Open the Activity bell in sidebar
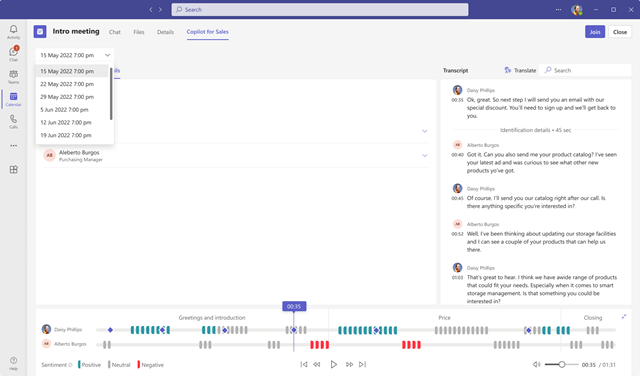The width and height of the screenshot is (640, 376). [13, 31]
